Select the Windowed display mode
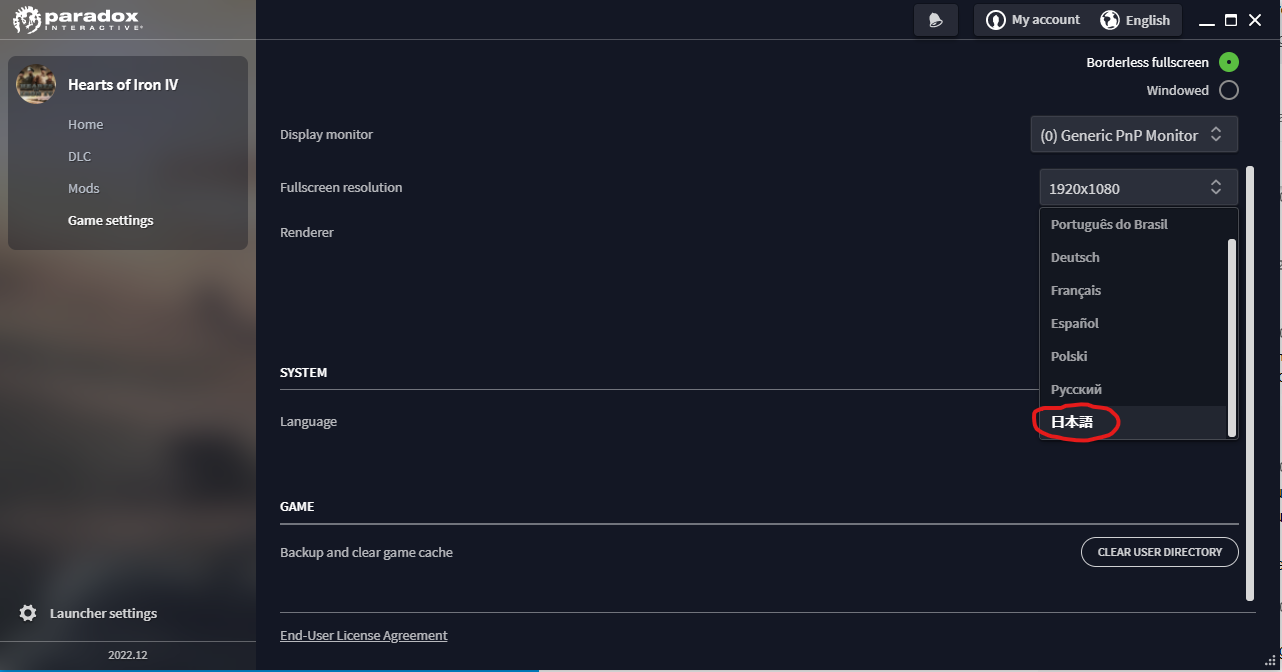 coord(1229,90)
